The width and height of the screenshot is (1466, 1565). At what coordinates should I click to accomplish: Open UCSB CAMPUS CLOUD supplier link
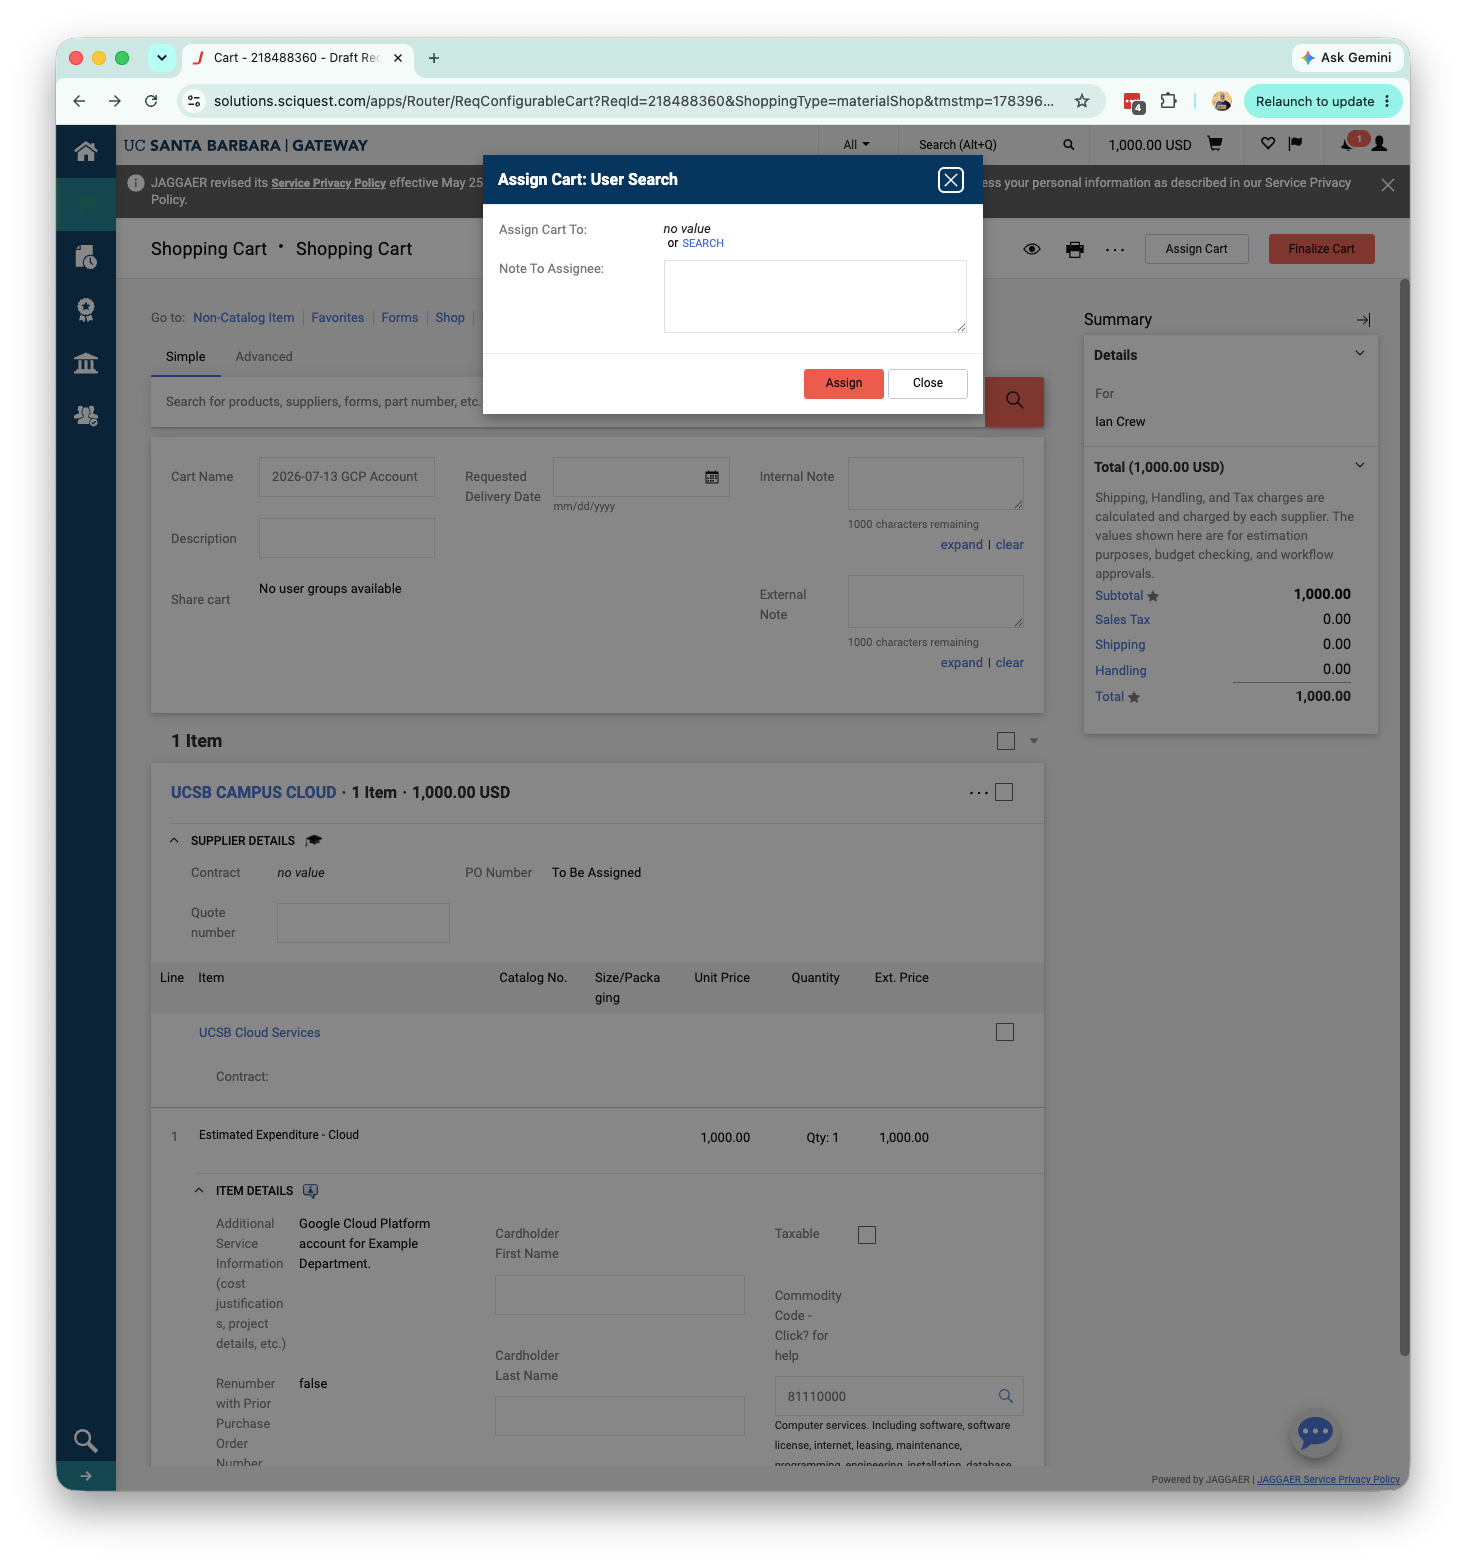pos(254,793)
